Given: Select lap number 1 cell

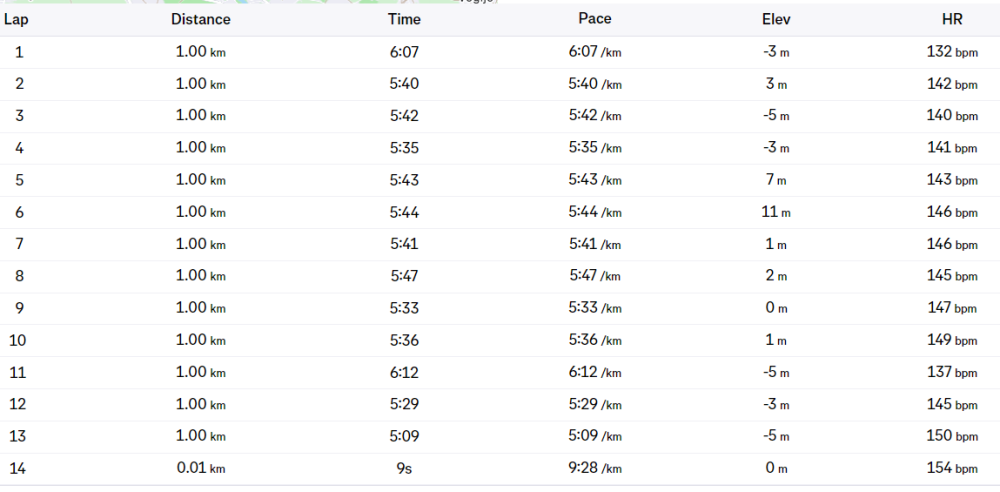Looking at the screenshot, I should [19, 52].
